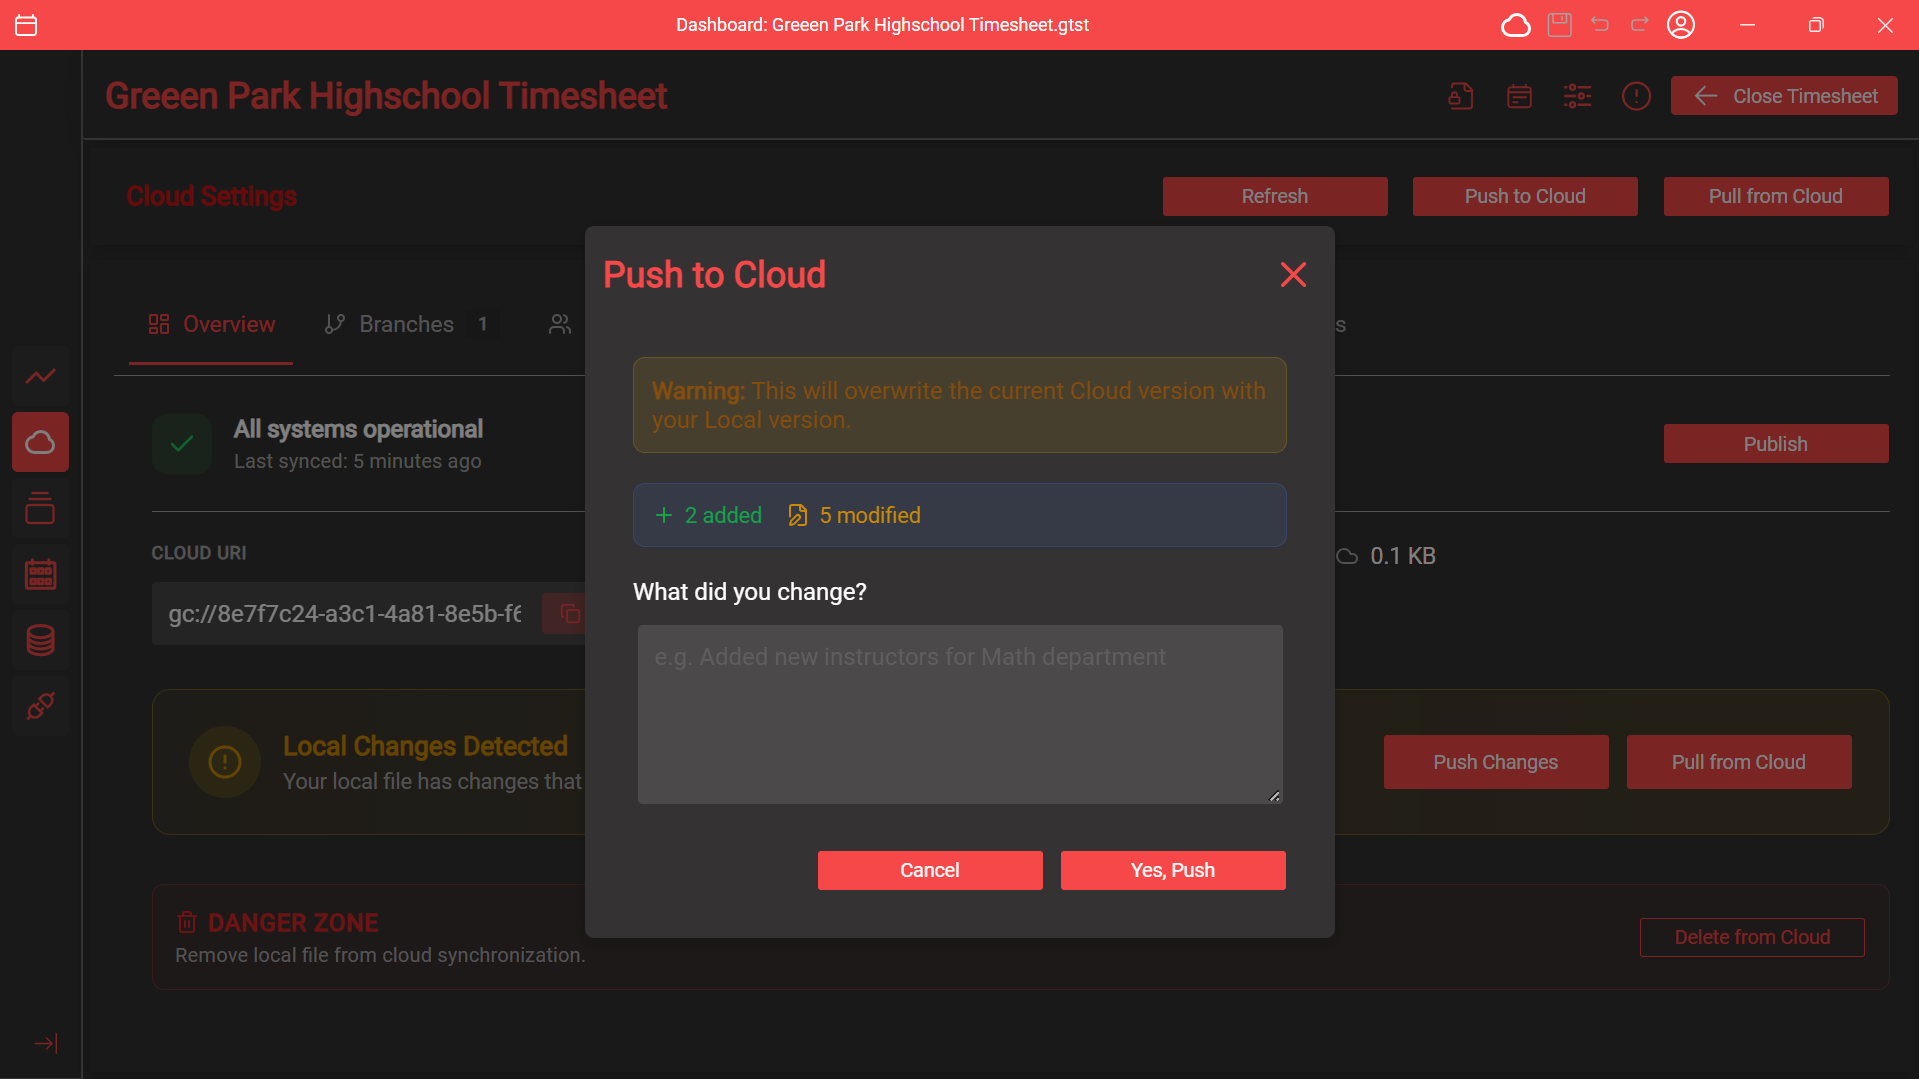This screenshot has width=1919, height=1079.
Task: Collapse the sidebar with the bottom arrow
Action: [x=45, y=1043]
